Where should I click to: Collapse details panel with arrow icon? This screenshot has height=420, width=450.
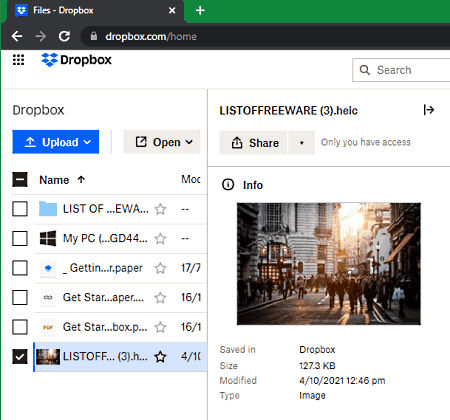coord(429,110)
